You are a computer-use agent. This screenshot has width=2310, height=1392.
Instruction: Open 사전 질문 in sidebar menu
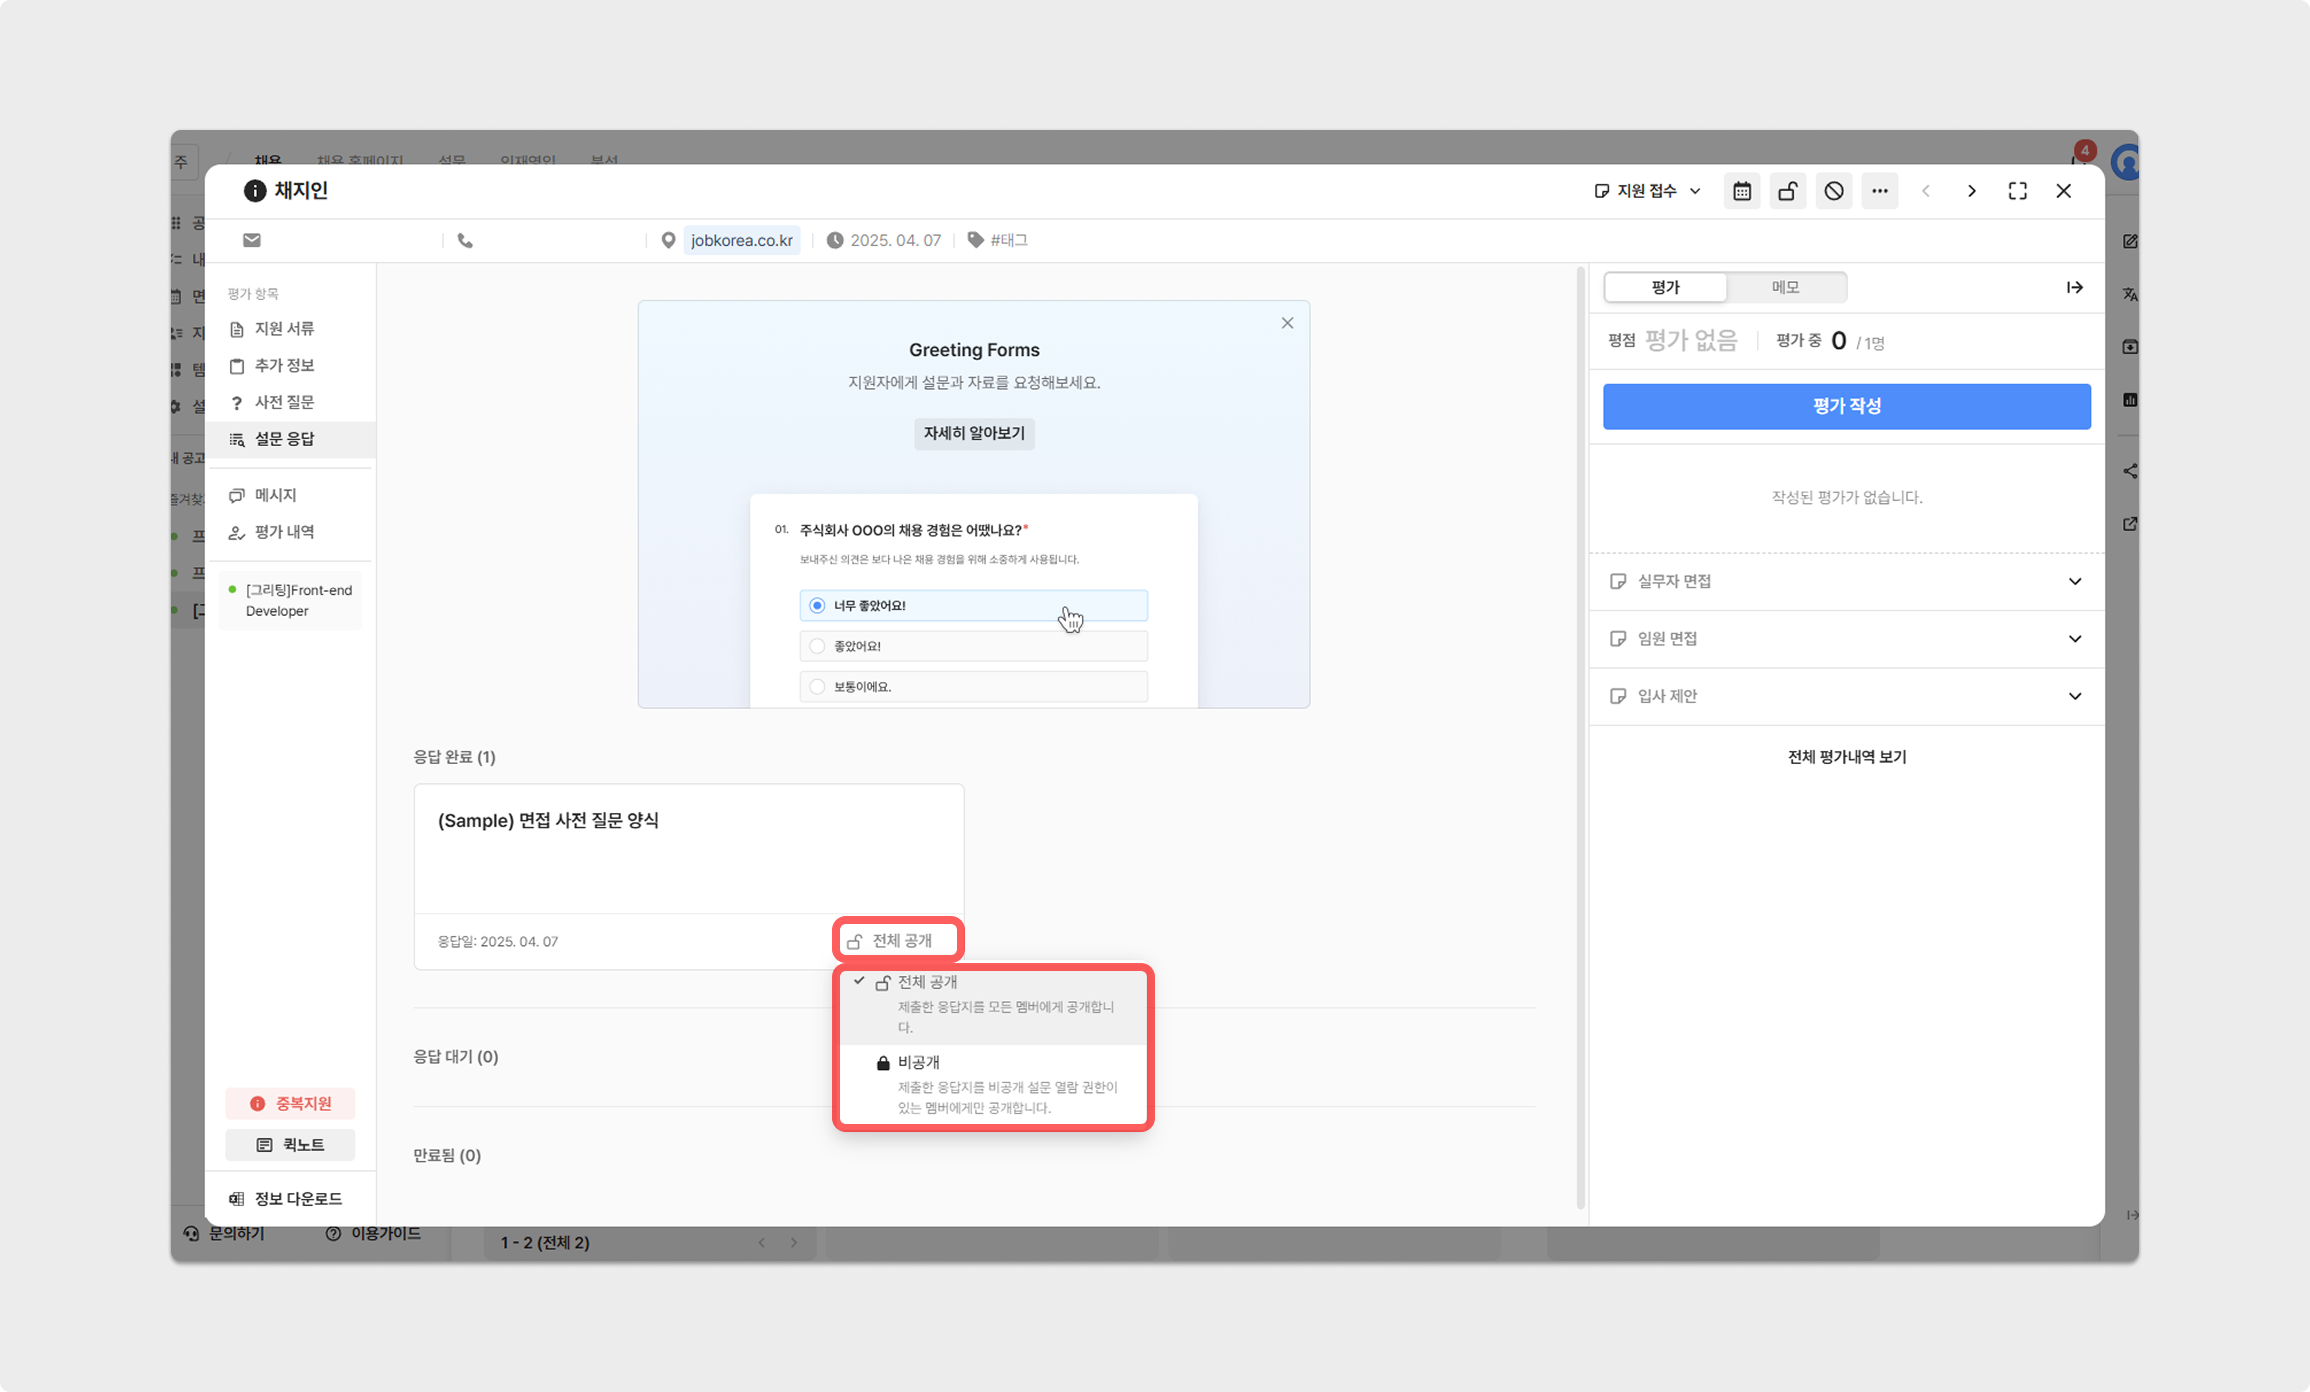point(284,402)
